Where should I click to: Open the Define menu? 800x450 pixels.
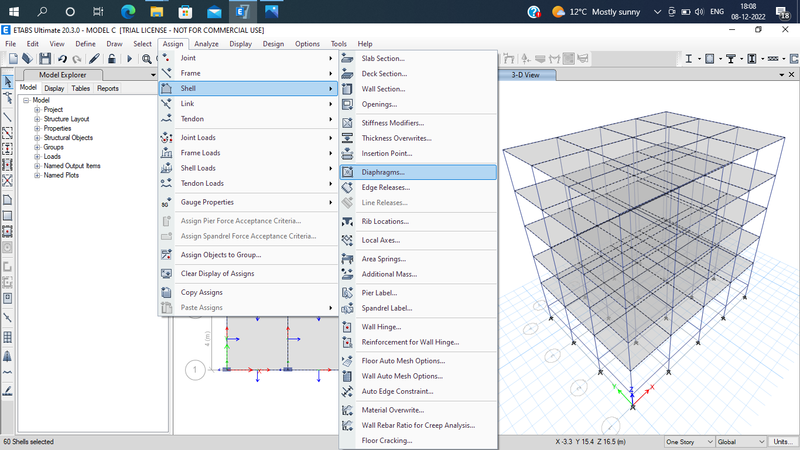point(85,44)
